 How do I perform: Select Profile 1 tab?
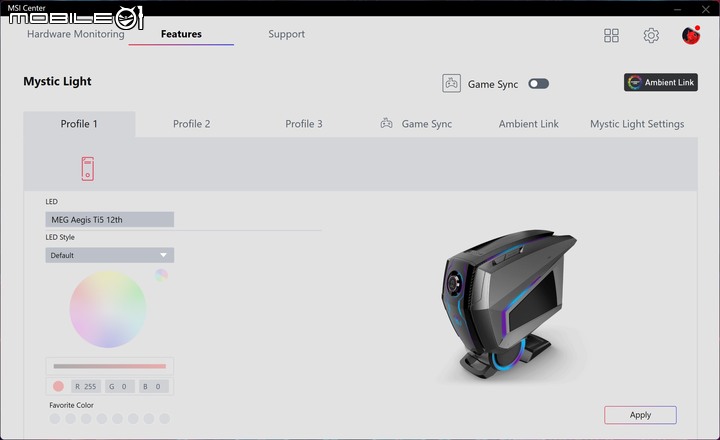[79, 124]
